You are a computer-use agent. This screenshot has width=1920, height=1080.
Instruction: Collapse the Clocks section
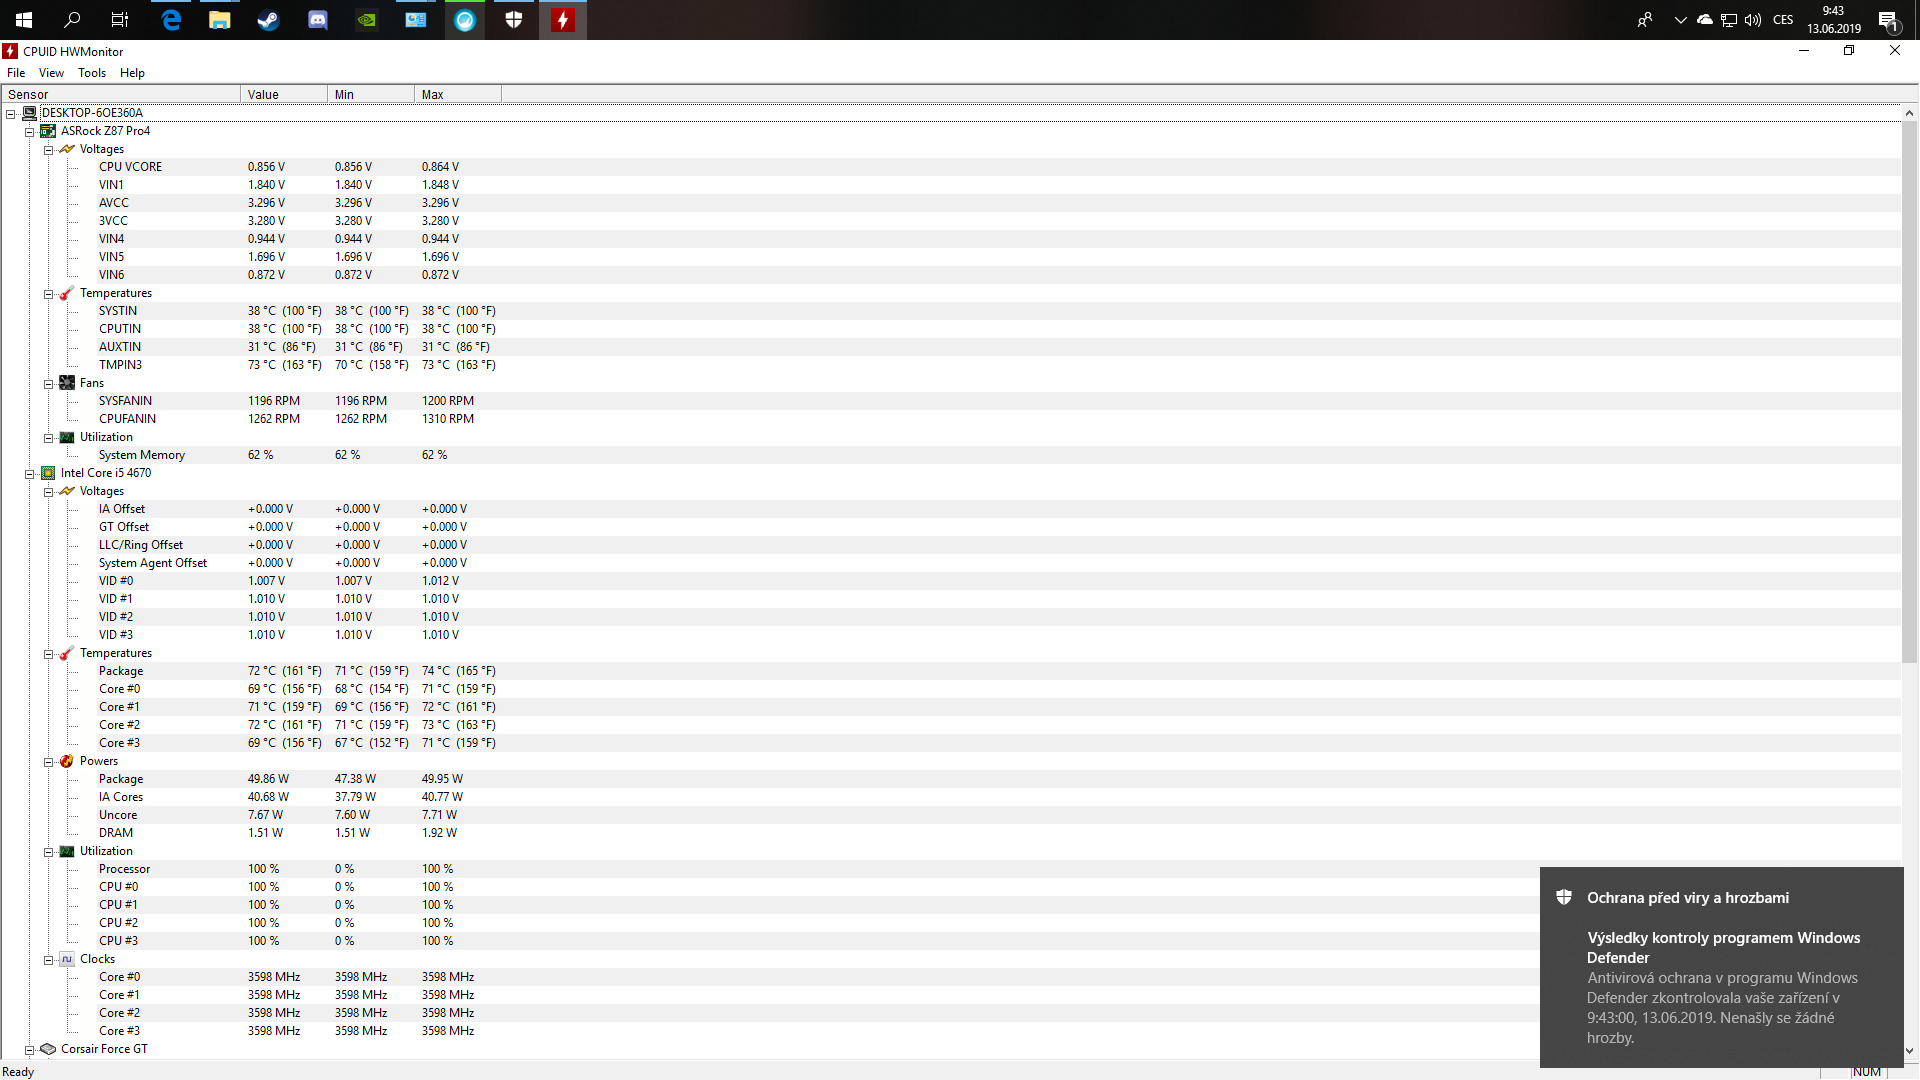(x=48, y=960)
